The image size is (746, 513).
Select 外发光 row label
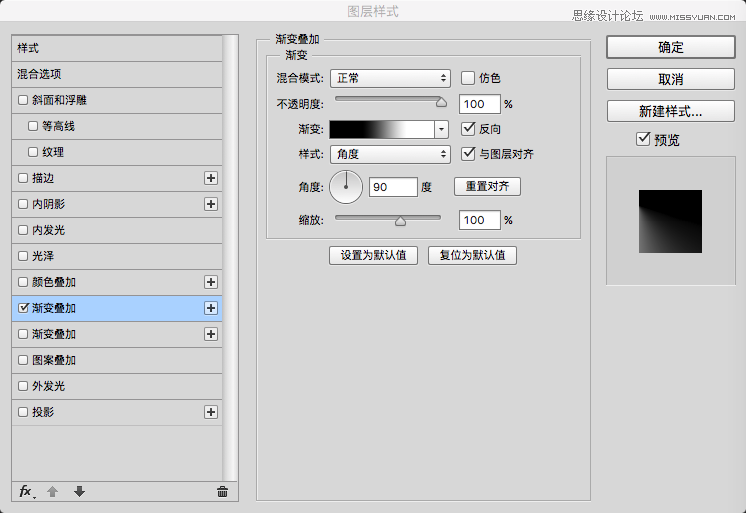[x=48, y=386]
